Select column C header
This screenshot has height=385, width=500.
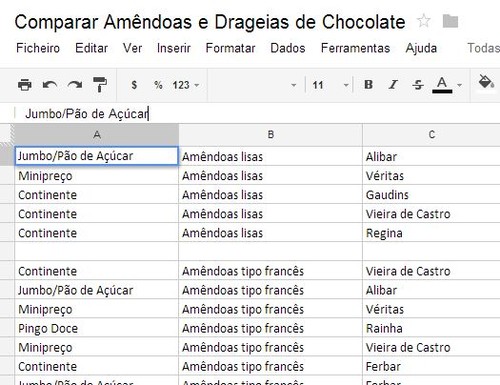[431, 135]
